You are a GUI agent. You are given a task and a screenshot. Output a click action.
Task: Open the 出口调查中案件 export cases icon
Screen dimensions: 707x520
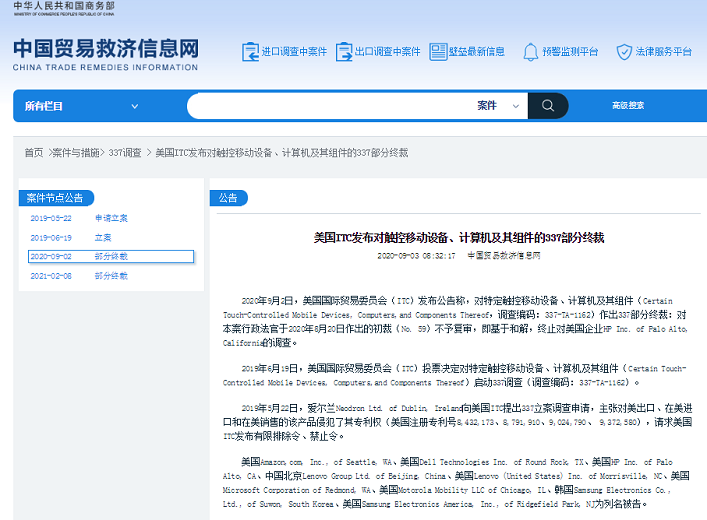[x=344, y=52]
